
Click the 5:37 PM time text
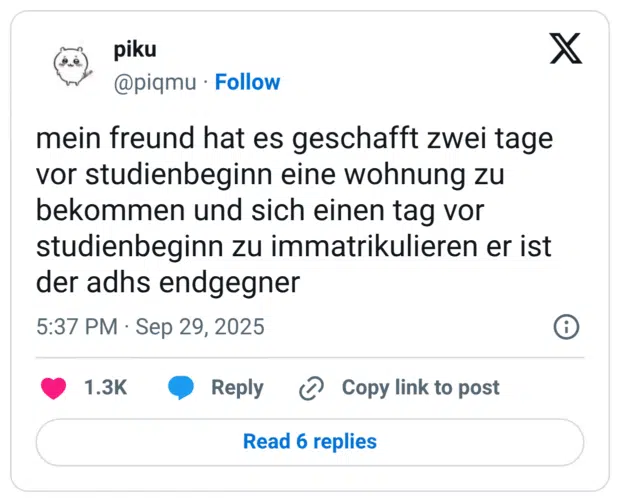click(x=77, y=327)
